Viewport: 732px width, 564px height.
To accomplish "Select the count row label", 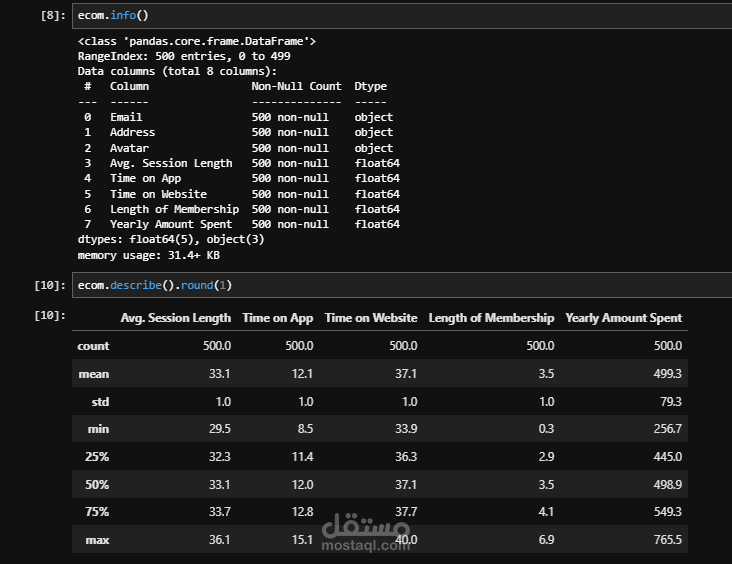I will point(93,346).
